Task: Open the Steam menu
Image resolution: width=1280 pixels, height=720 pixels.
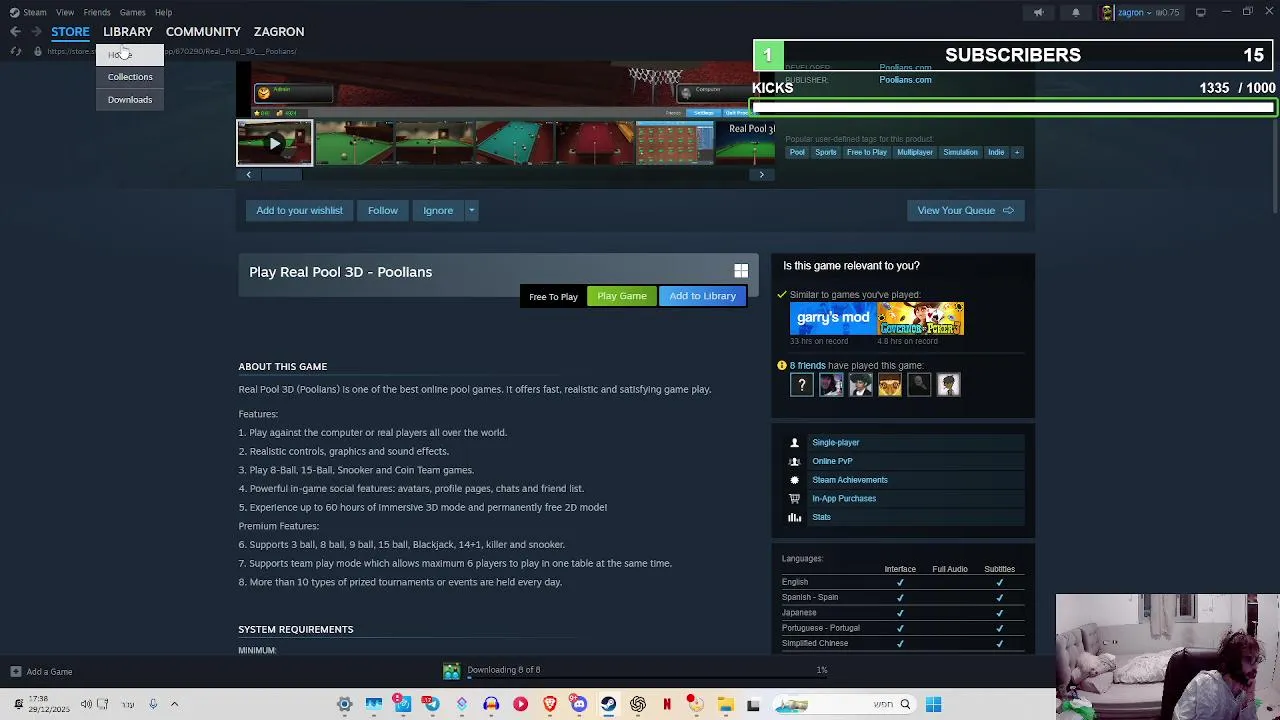Action: point(34,12)
